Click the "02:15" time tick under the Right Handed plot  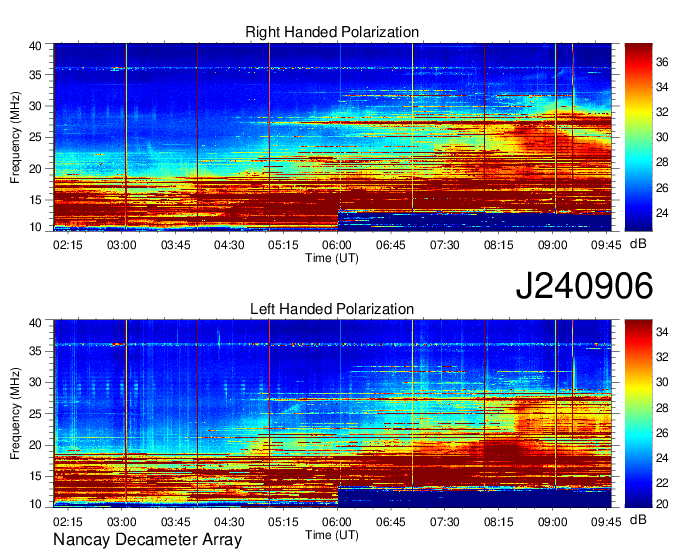tap(68, 245)
